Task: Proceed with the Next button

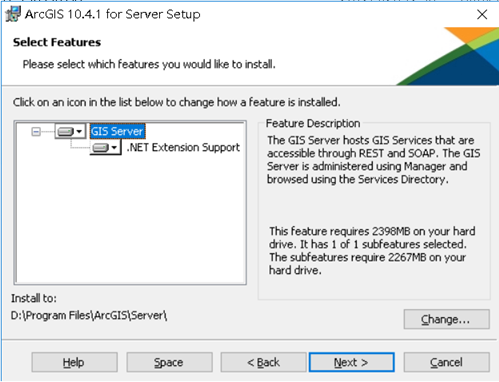Action: click(x=352, y=362)
